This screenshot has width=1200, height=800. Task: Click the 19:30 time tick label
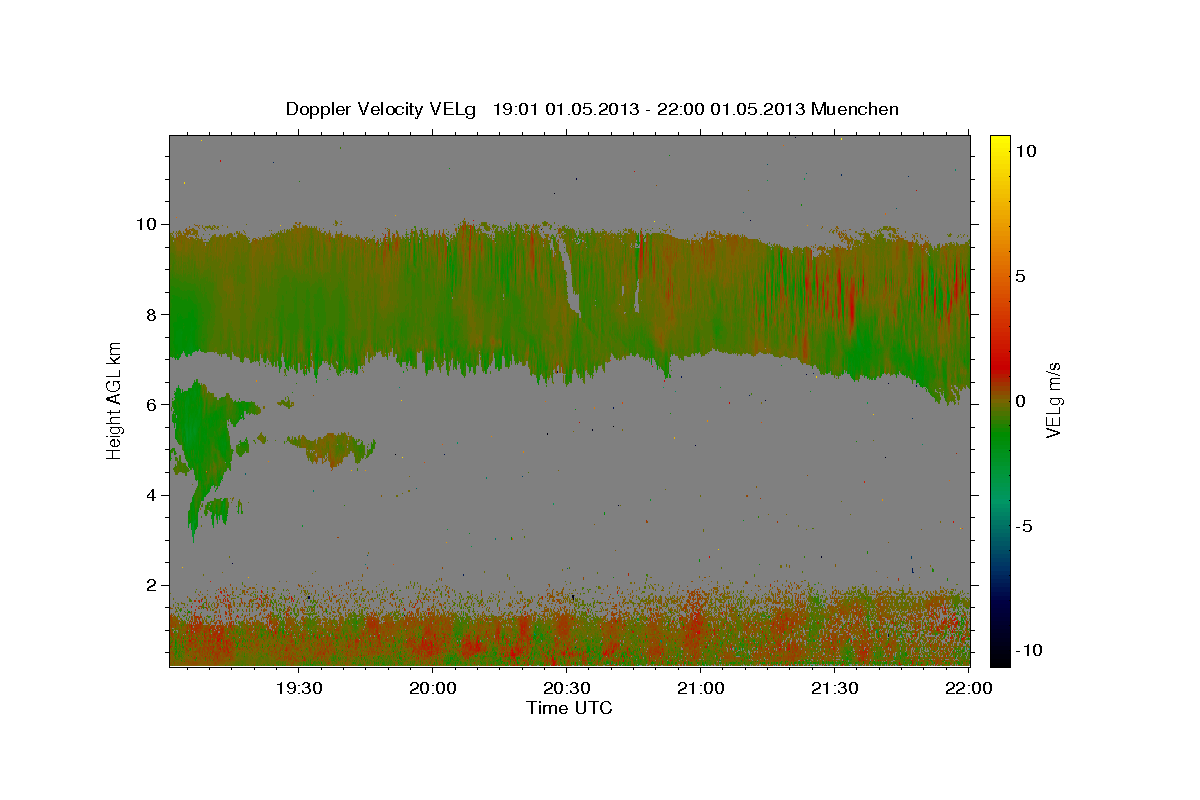pos(299,688)
